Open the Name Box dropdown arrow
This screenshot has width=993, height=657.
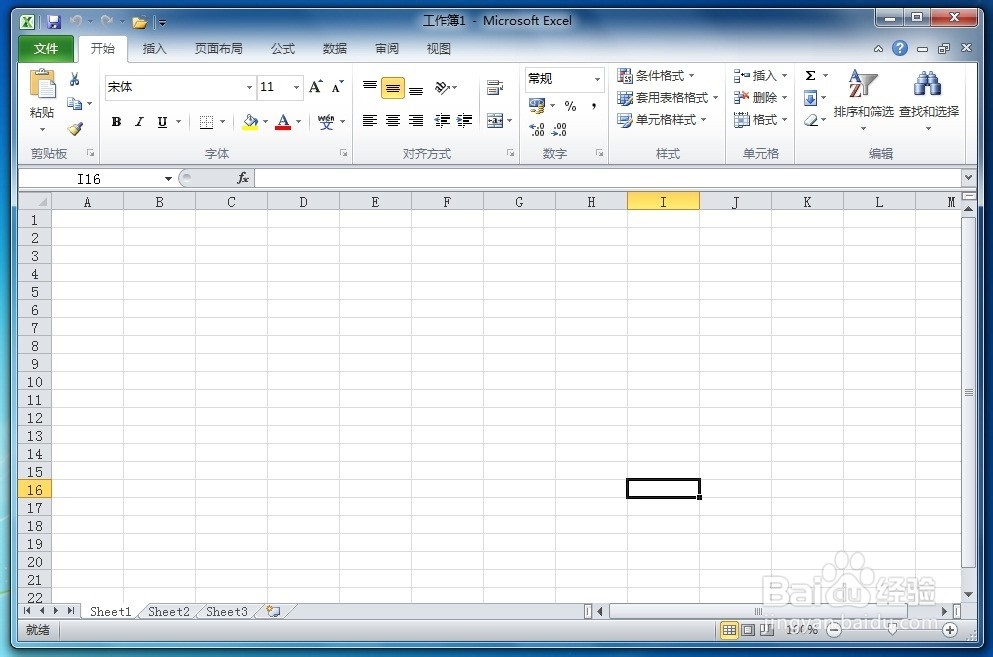click(168, 179)
